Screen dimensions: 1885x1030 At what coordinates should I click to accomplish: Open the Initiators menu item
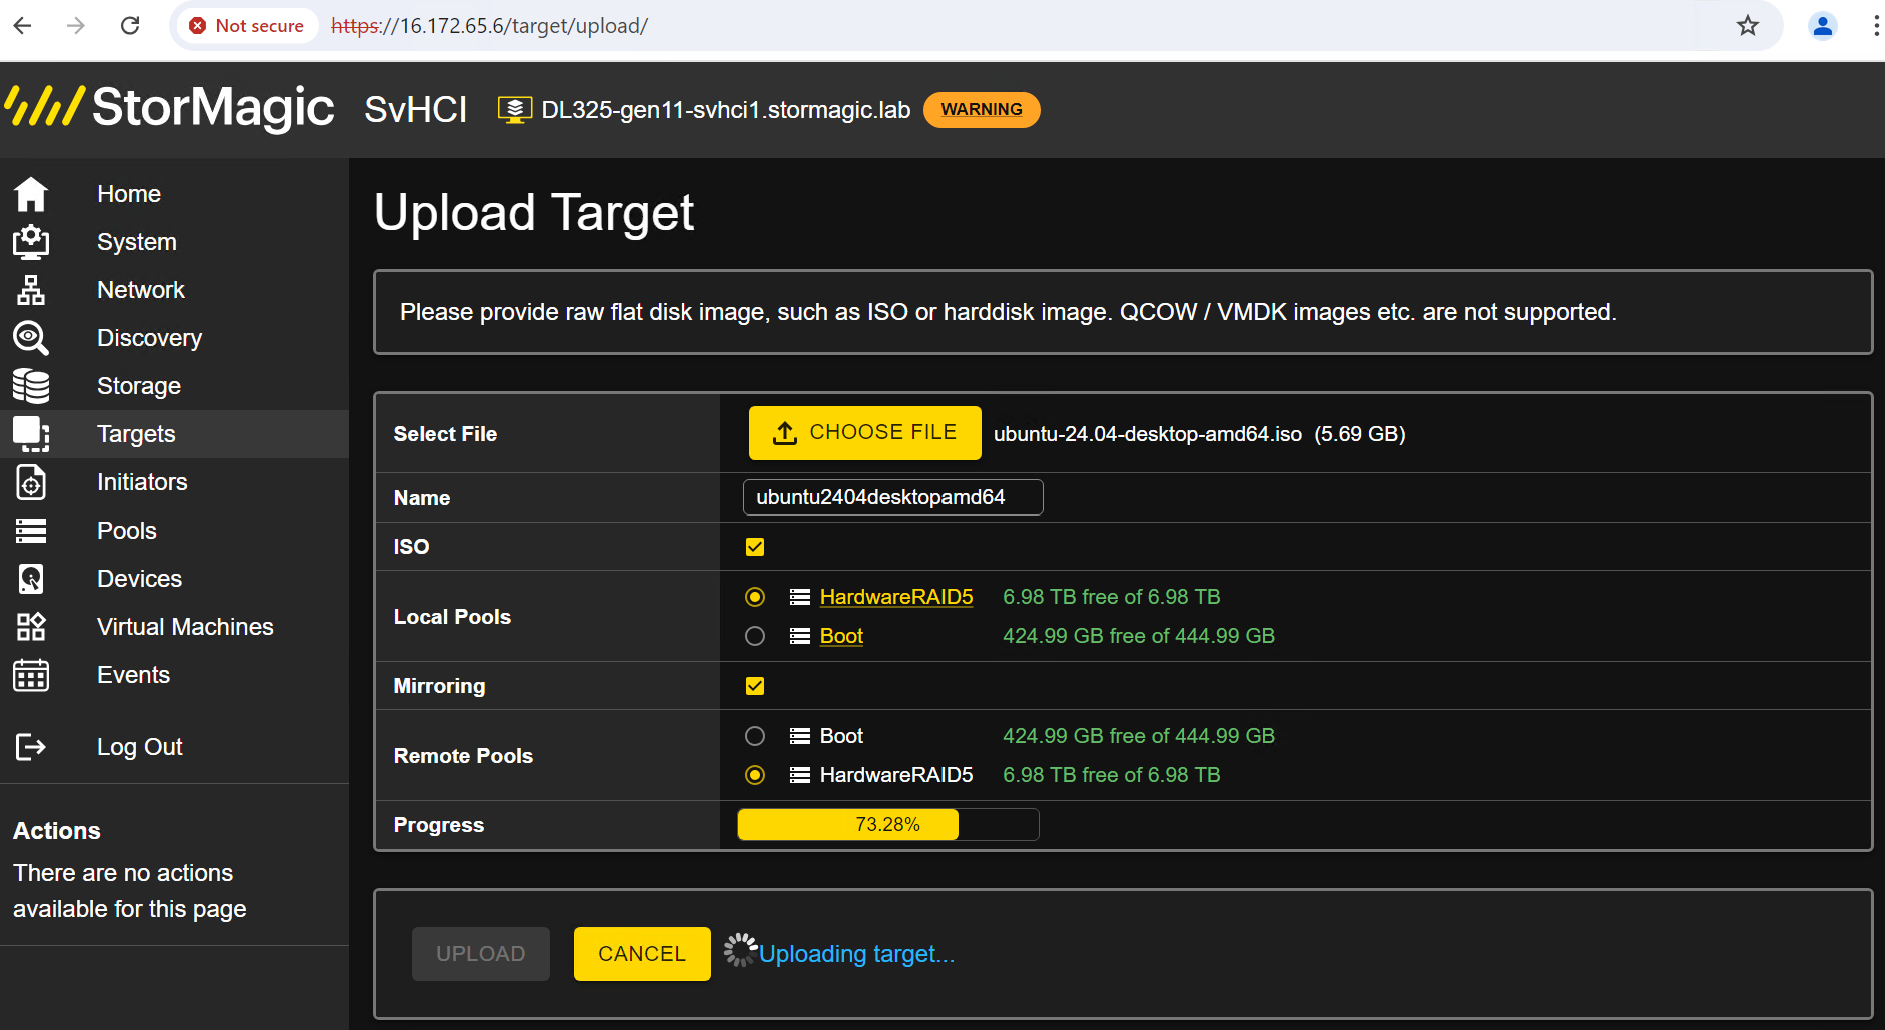point(142,482)
